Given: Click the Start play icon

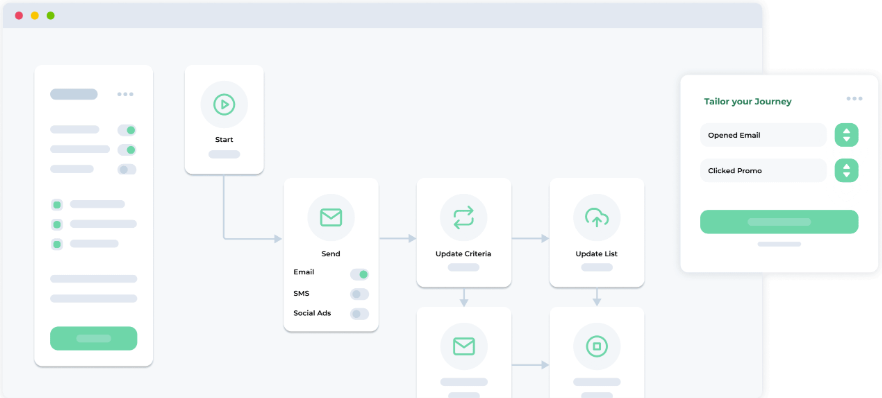Looking at the screenshot, I should [x=224, y=105].
